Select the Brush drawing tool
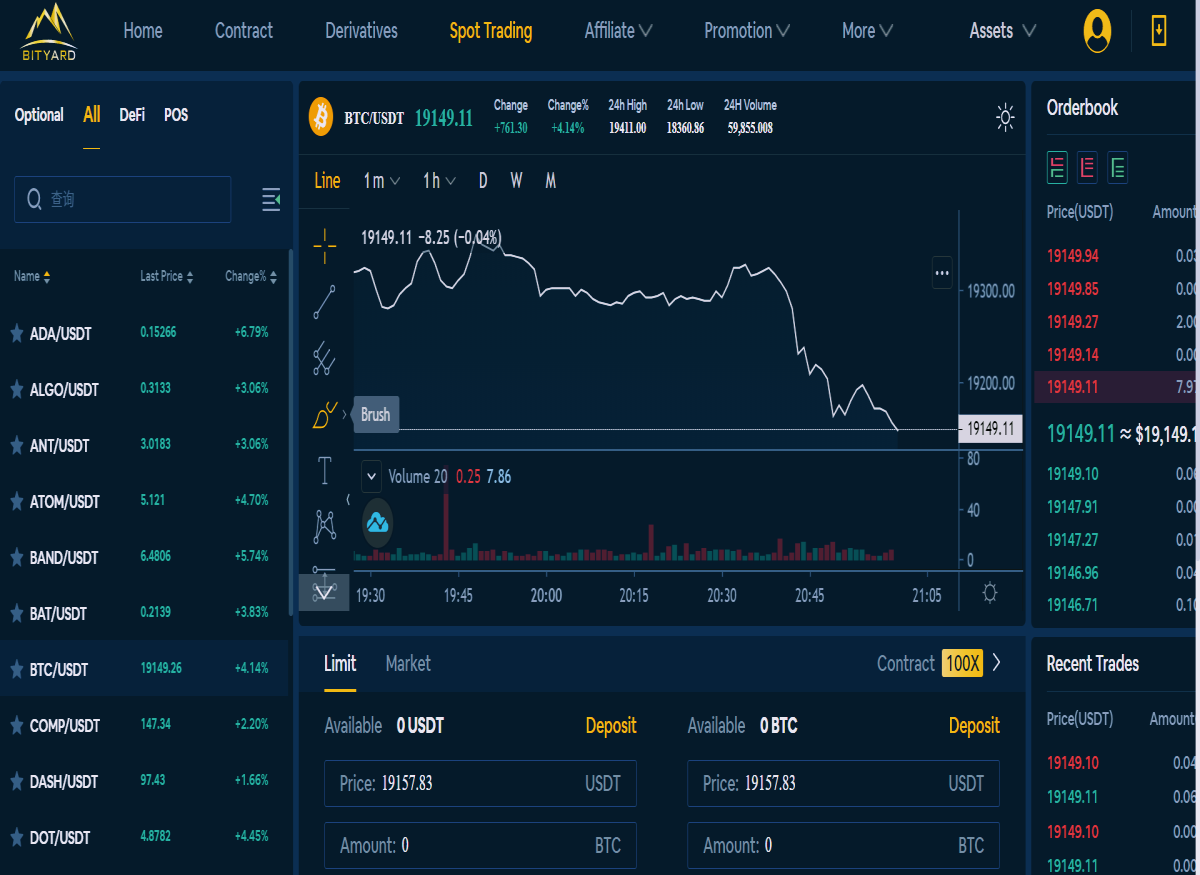This screenshot has width=1200, height=875. click(x=324, y=415)
